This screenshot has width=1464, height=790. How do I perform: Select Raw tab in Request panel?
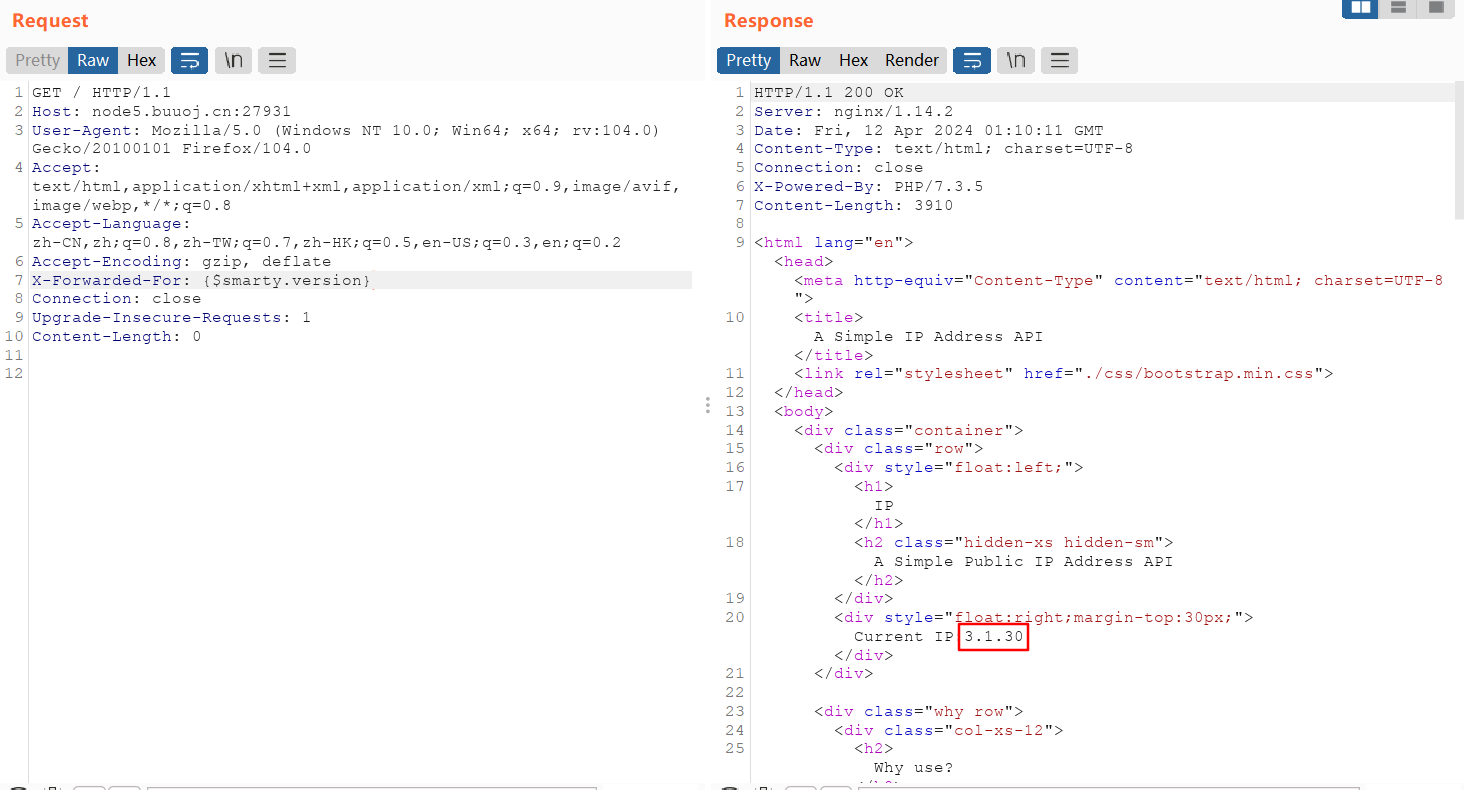(x=93, y=60)
